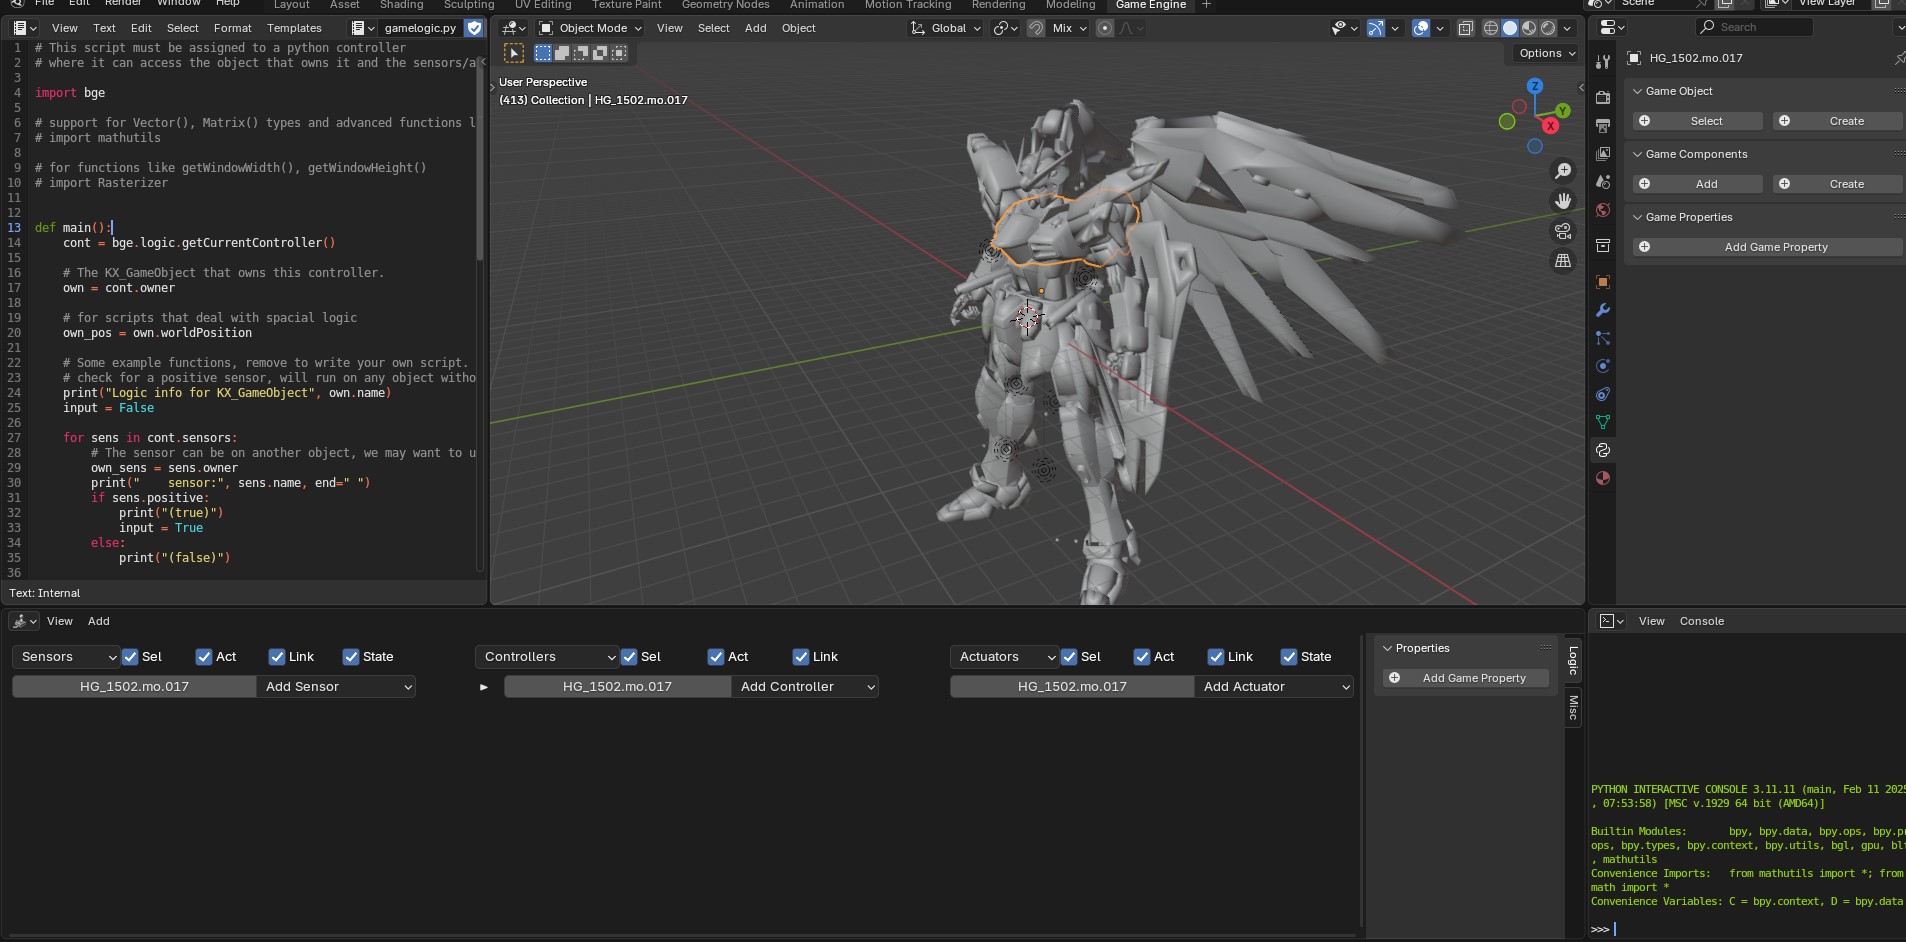Viewport: 1906px width, 942px height.
Task: Open the Render properties tab
Action: (x=1603, y=98)
